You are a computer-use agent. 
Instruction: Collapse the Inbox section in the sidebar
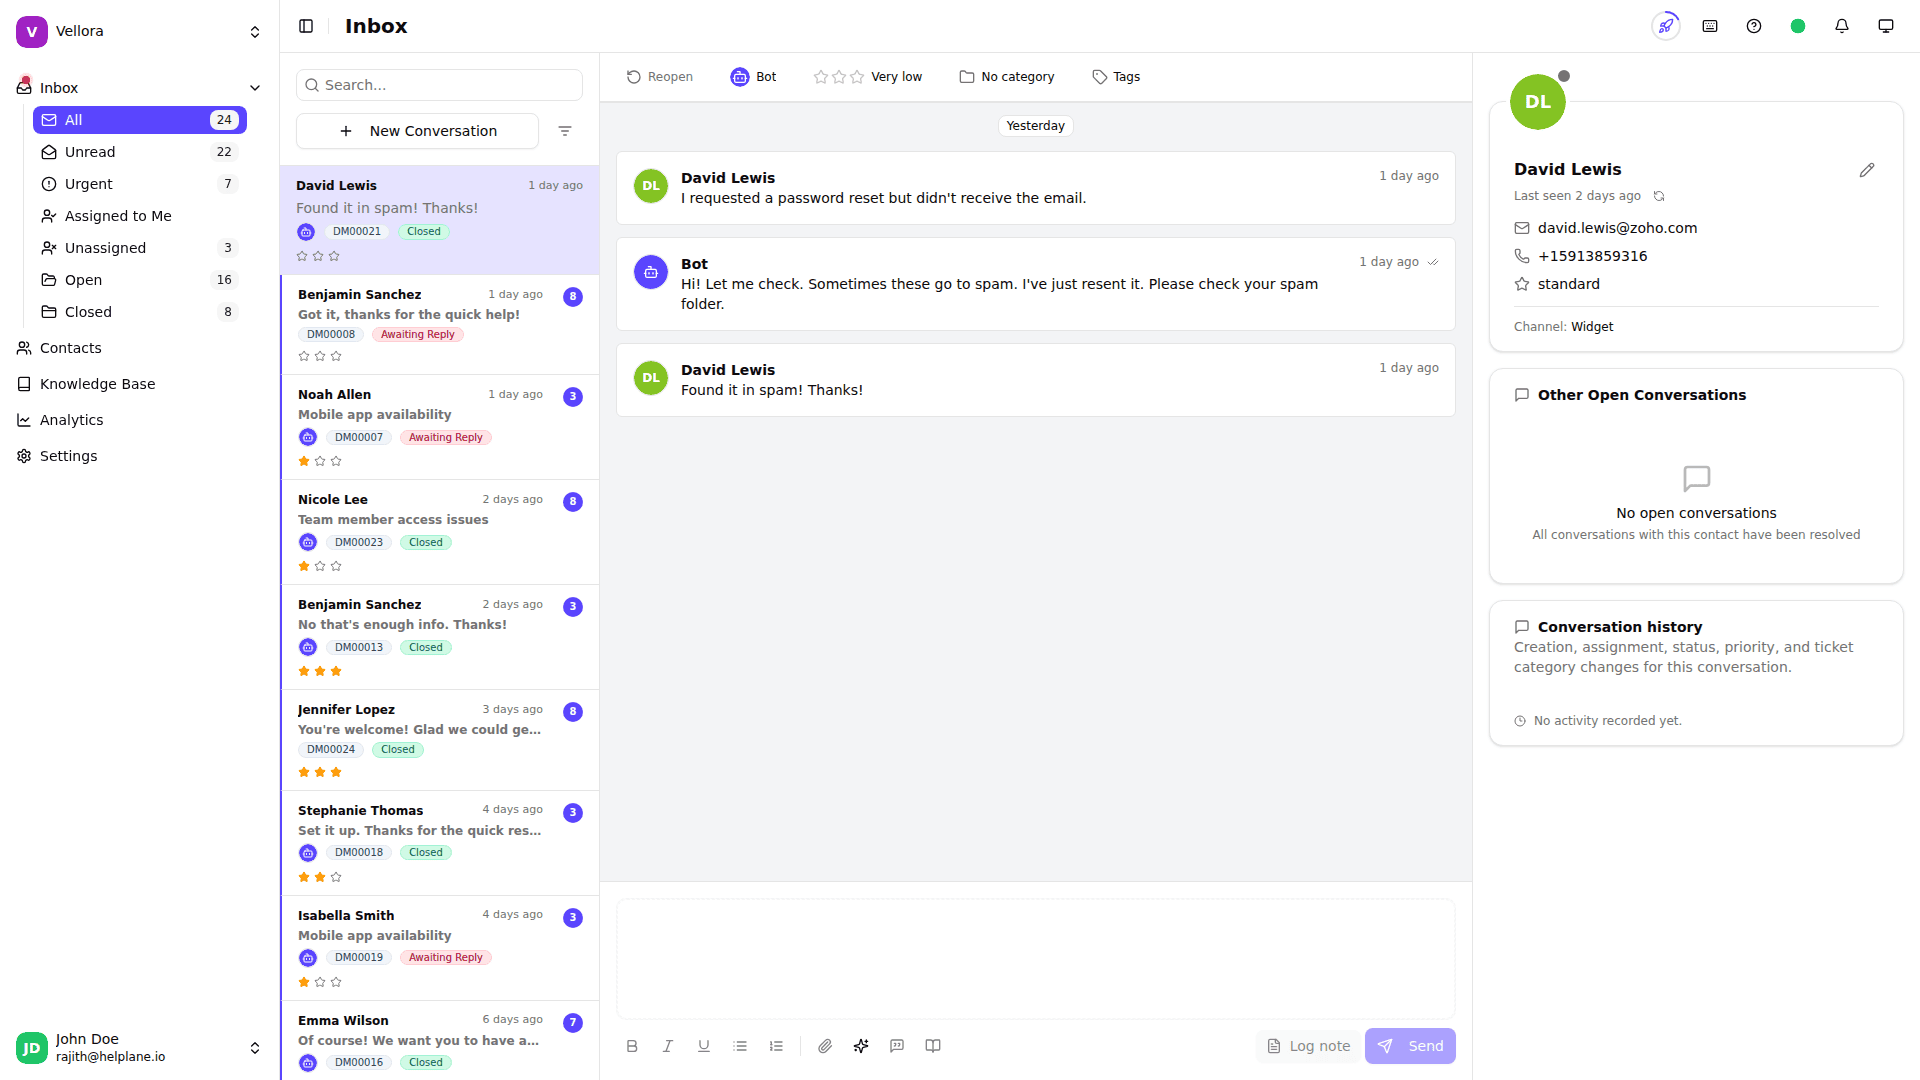[x=255, y=88]
